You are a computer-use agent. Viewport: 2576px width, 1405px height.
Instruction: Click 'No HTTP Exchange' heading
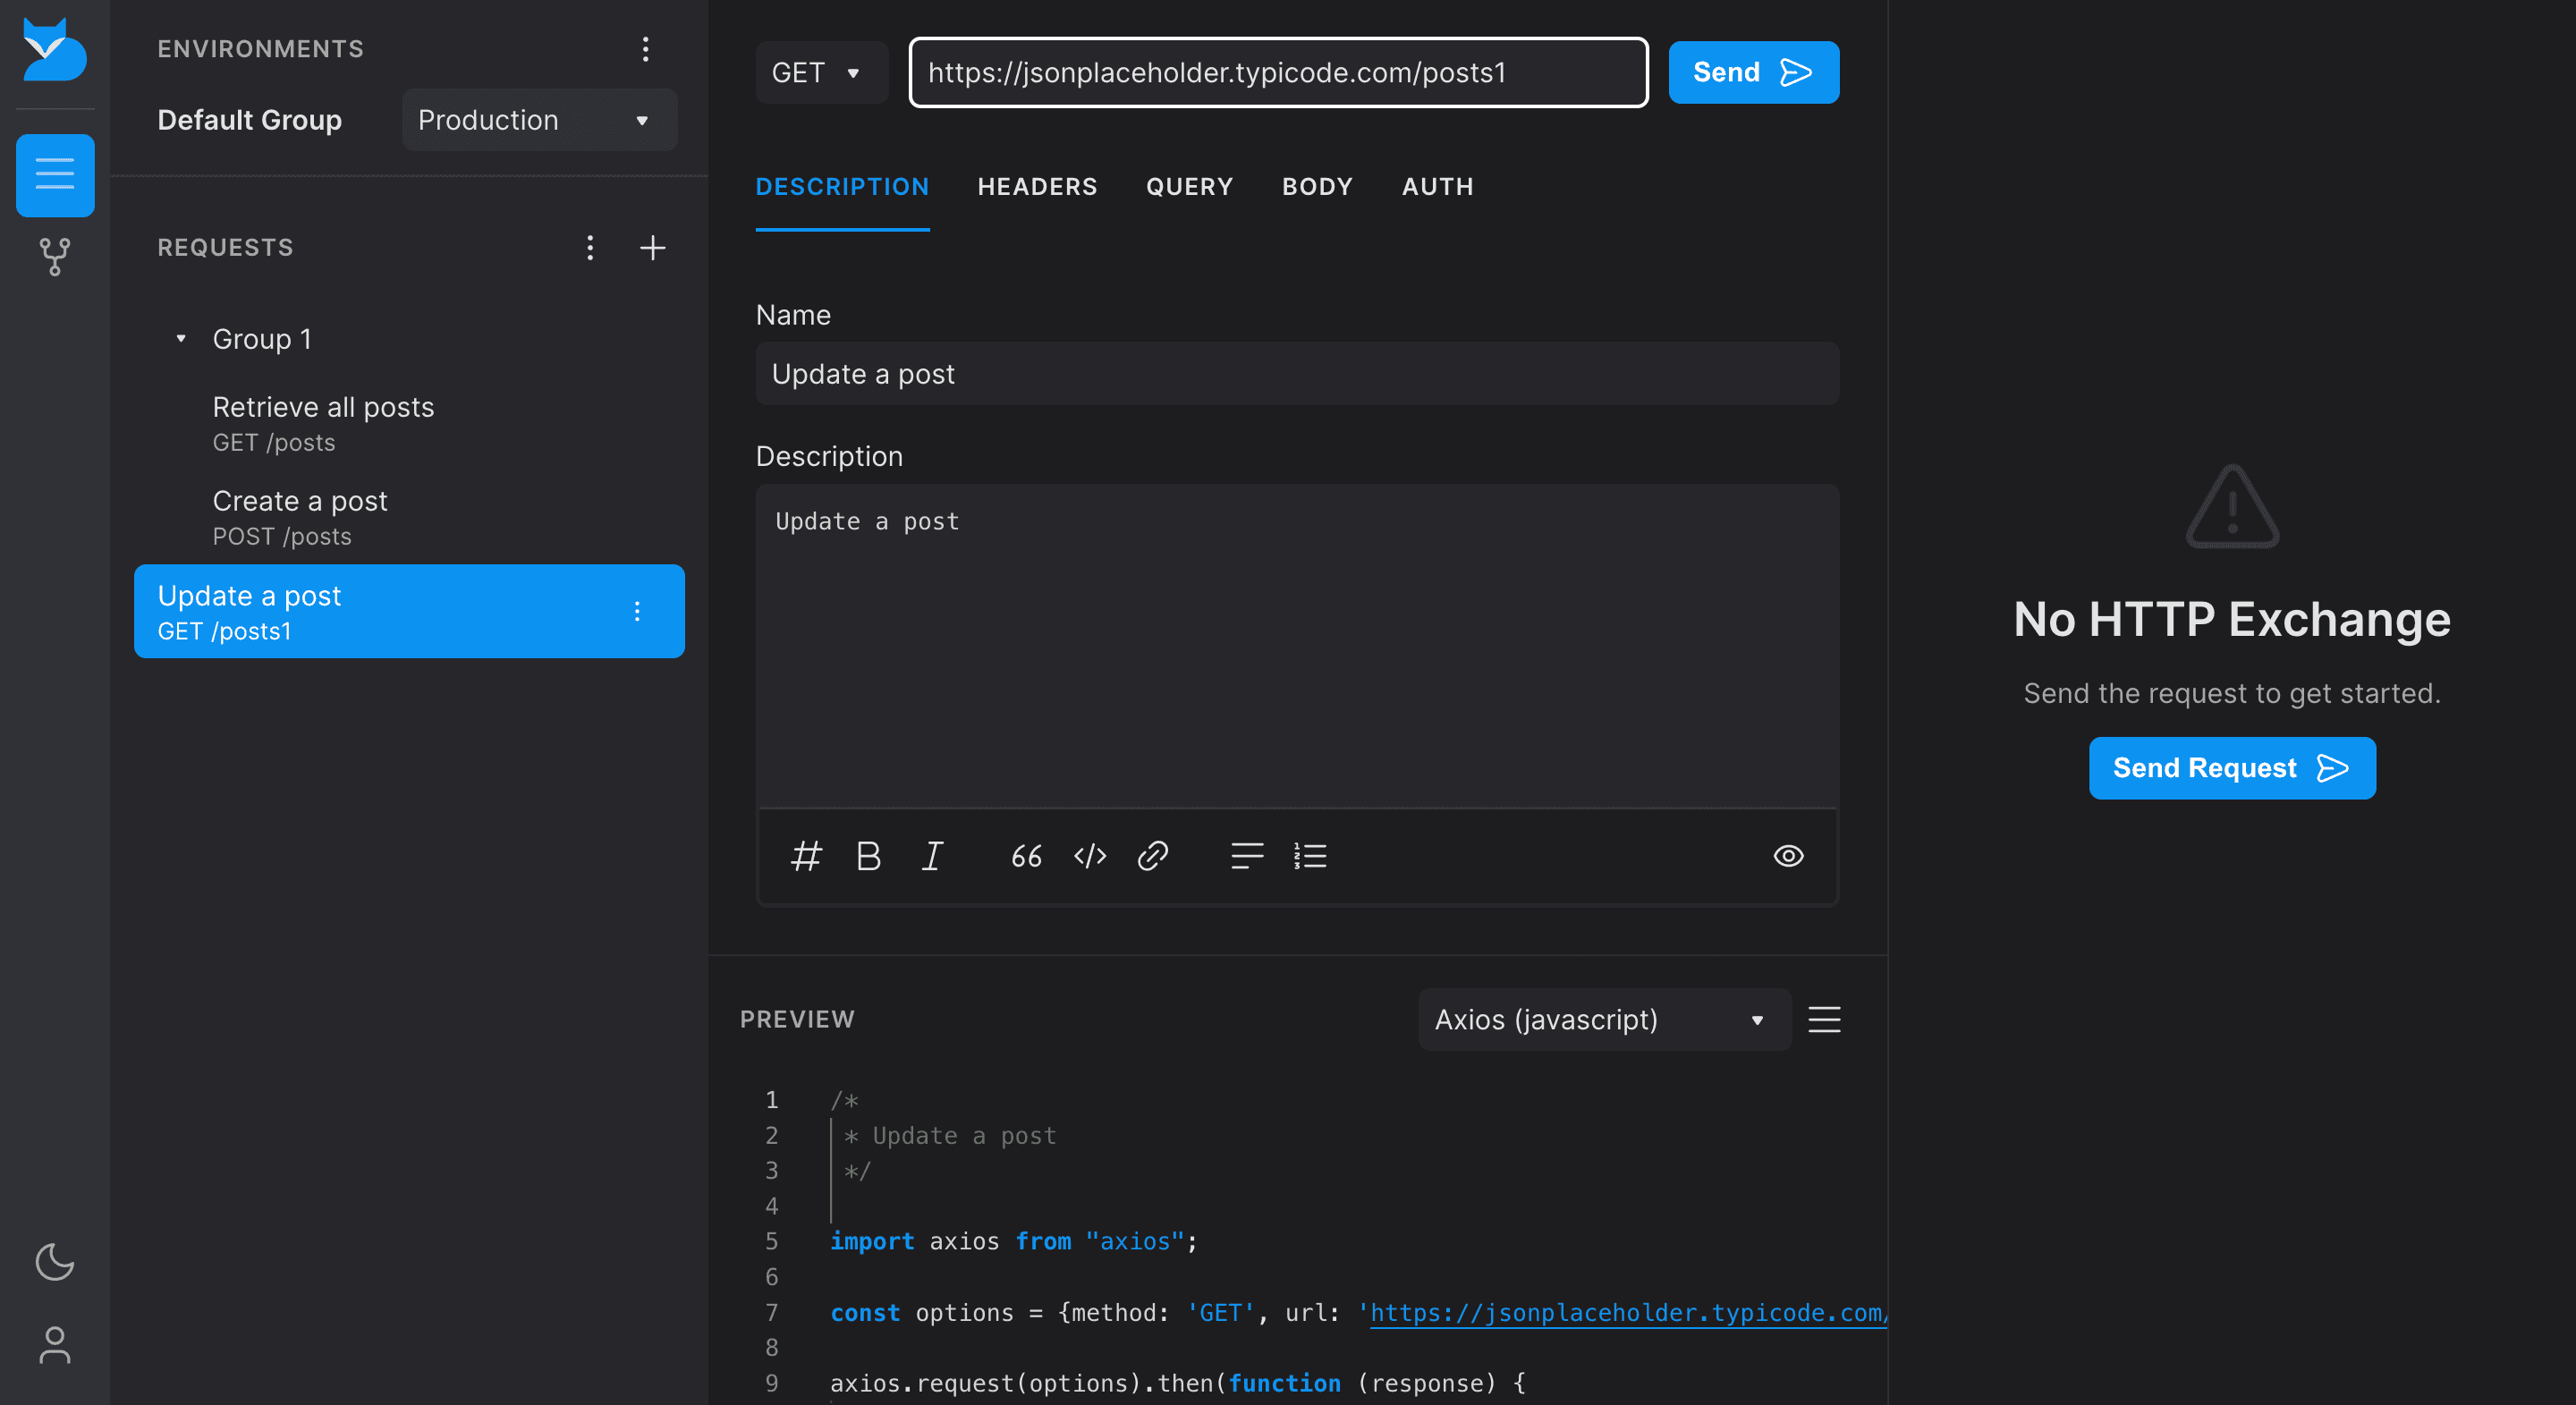coord(2231,619)
